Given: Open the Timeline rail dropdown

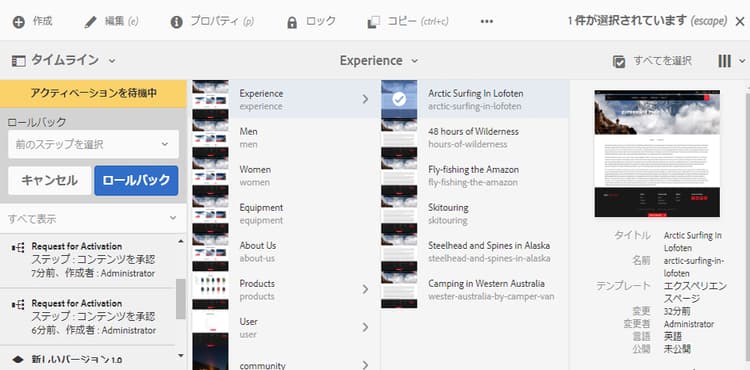Looking at the screenshot, I should point(112,61).
